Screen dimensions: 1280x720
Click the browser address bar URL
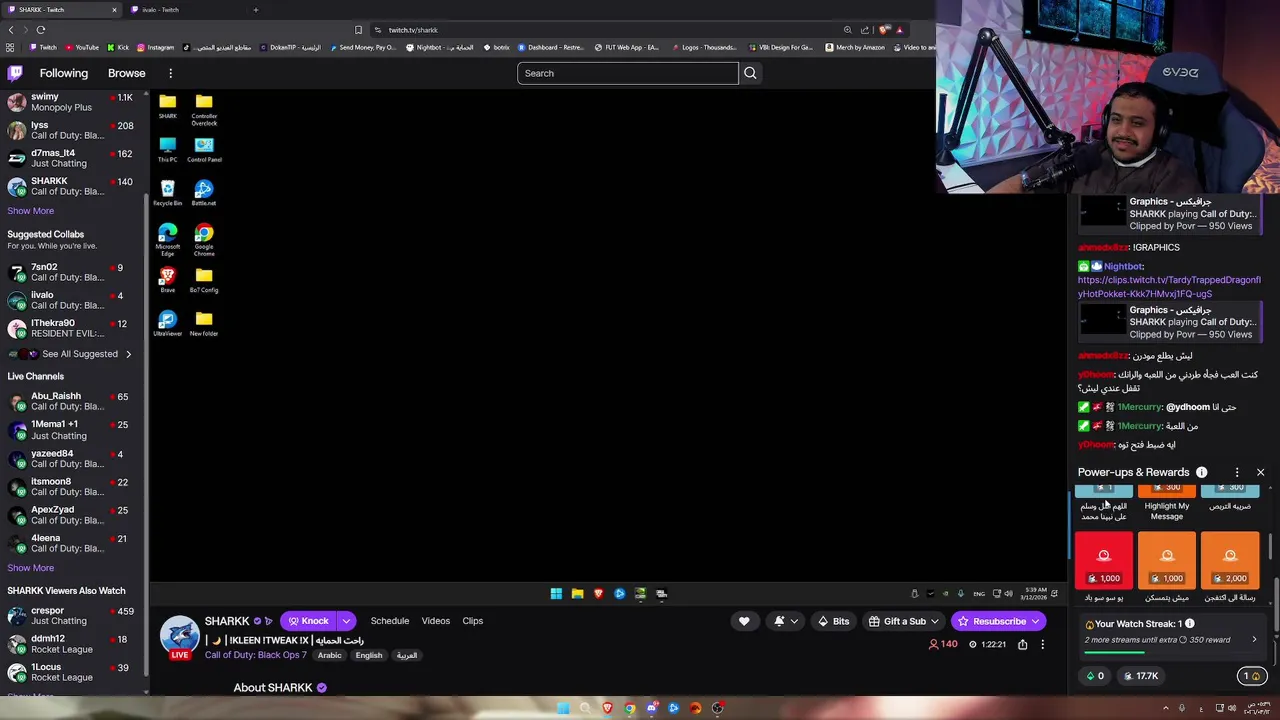(x=413, y=30)
